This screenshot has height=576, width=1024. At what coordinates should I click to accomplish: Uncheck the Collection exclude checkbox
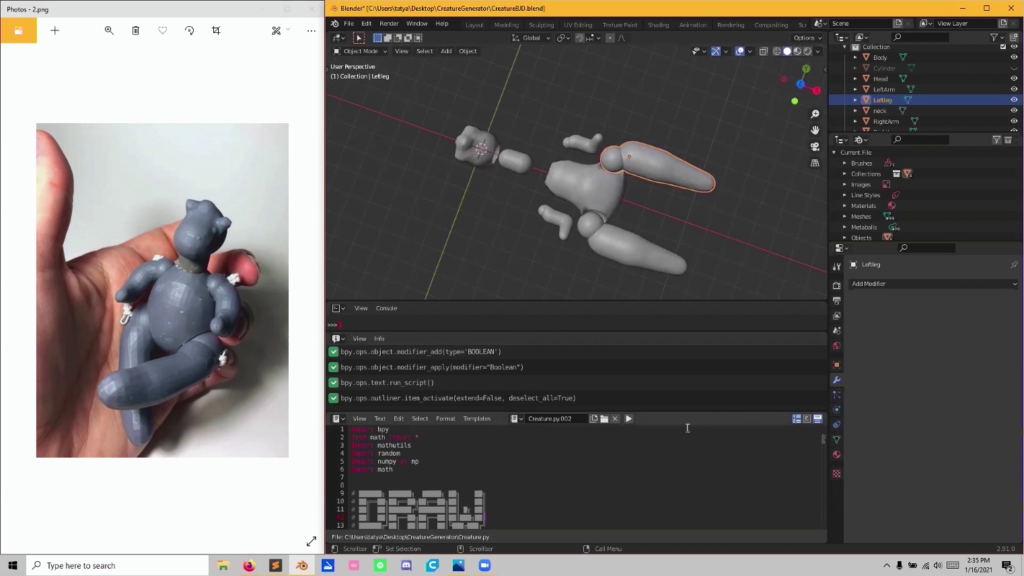(1003, 47)
